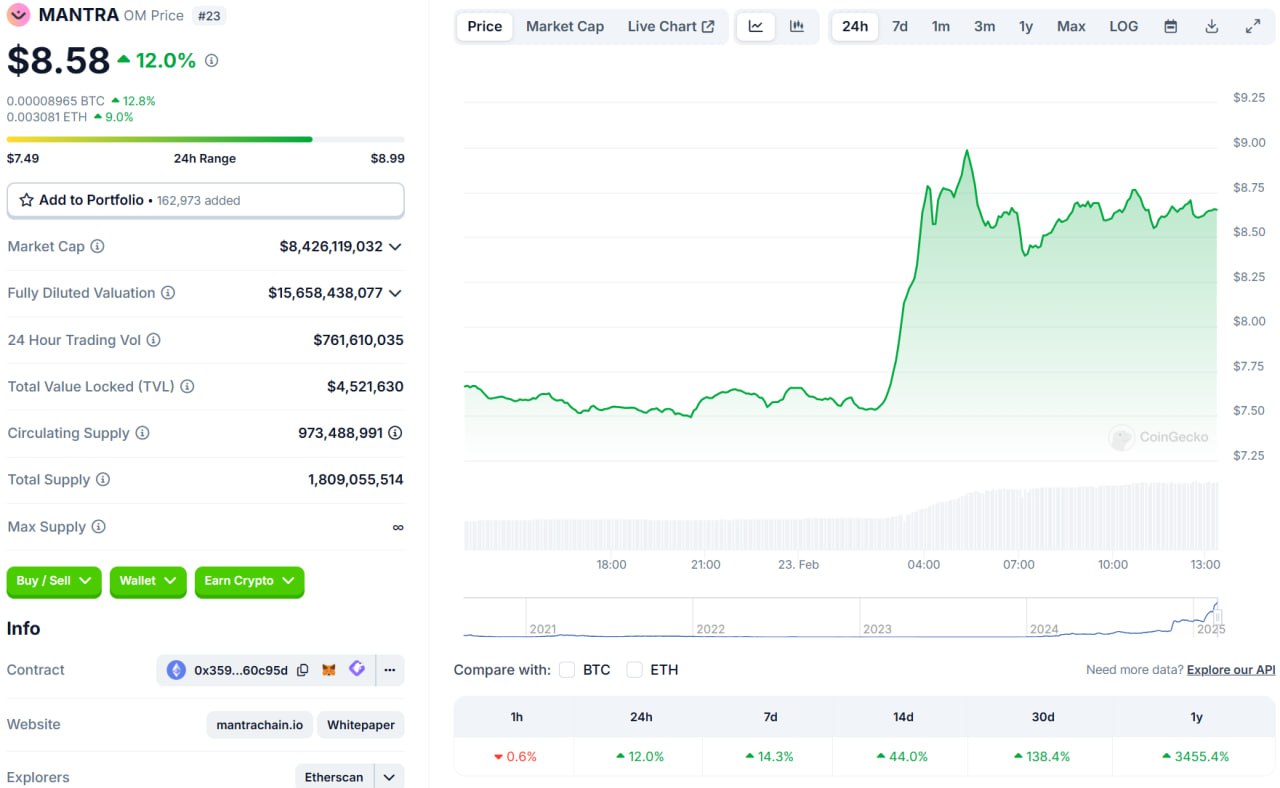
Task: Select the Price tab
Action: coord(485,26)
